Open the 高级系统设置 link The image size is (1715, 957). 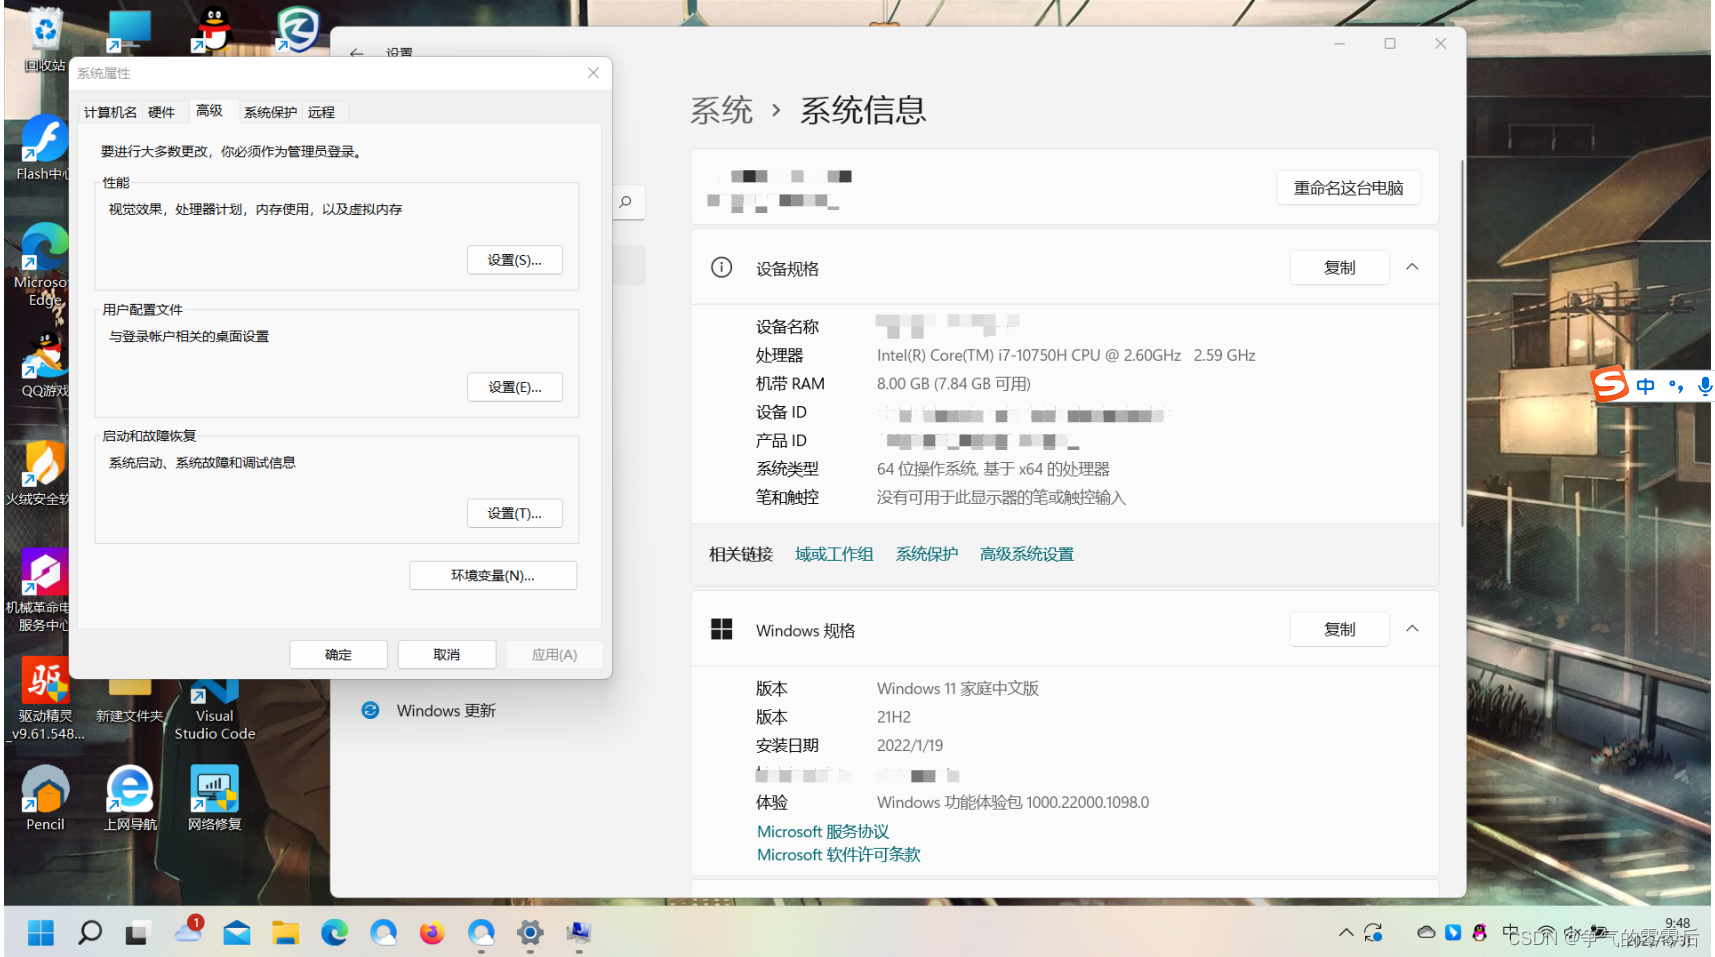(1025, 553)
